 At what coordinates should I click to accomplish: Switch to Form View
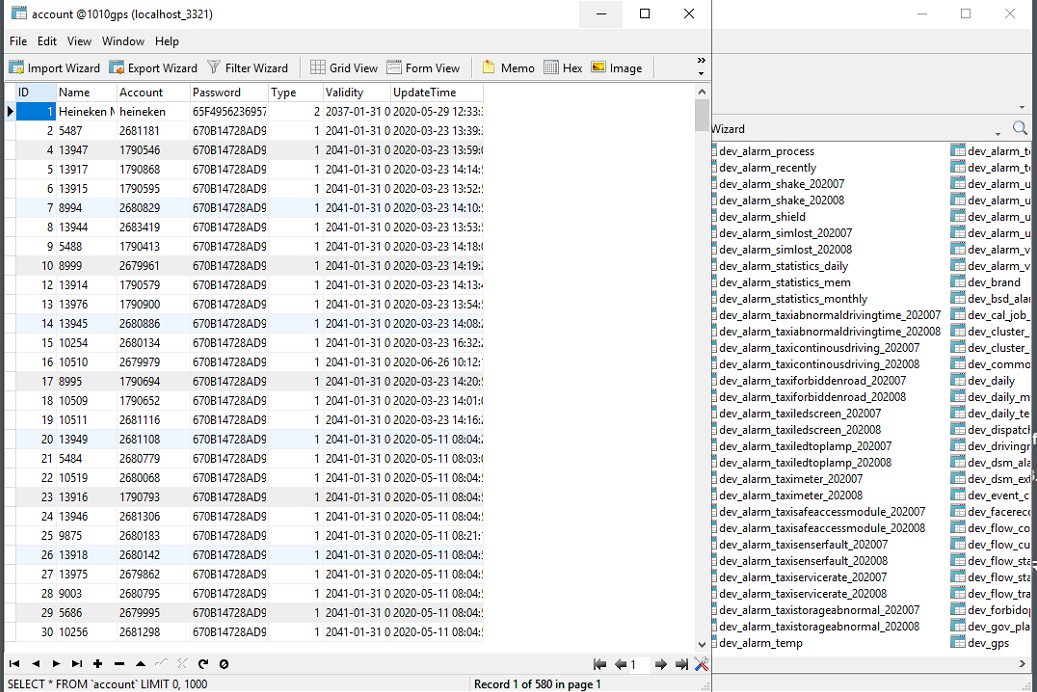(423, 67)
